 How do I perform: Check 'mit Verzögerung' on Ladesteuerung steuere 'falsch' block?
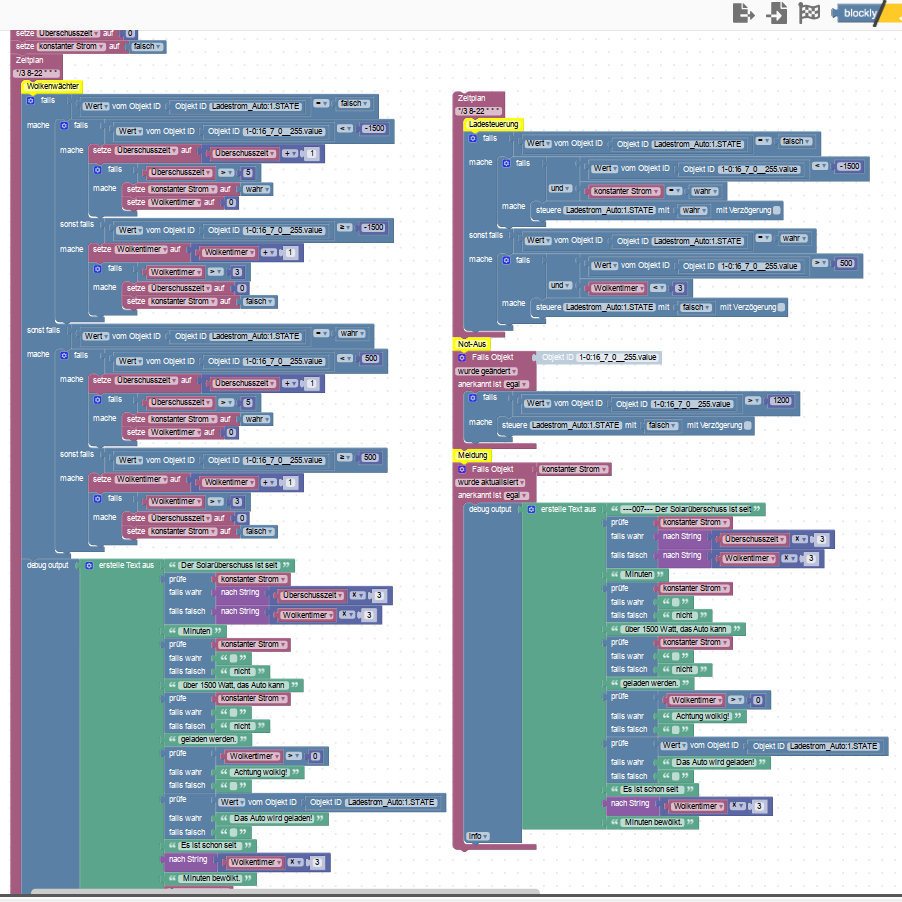click(781, 307)
